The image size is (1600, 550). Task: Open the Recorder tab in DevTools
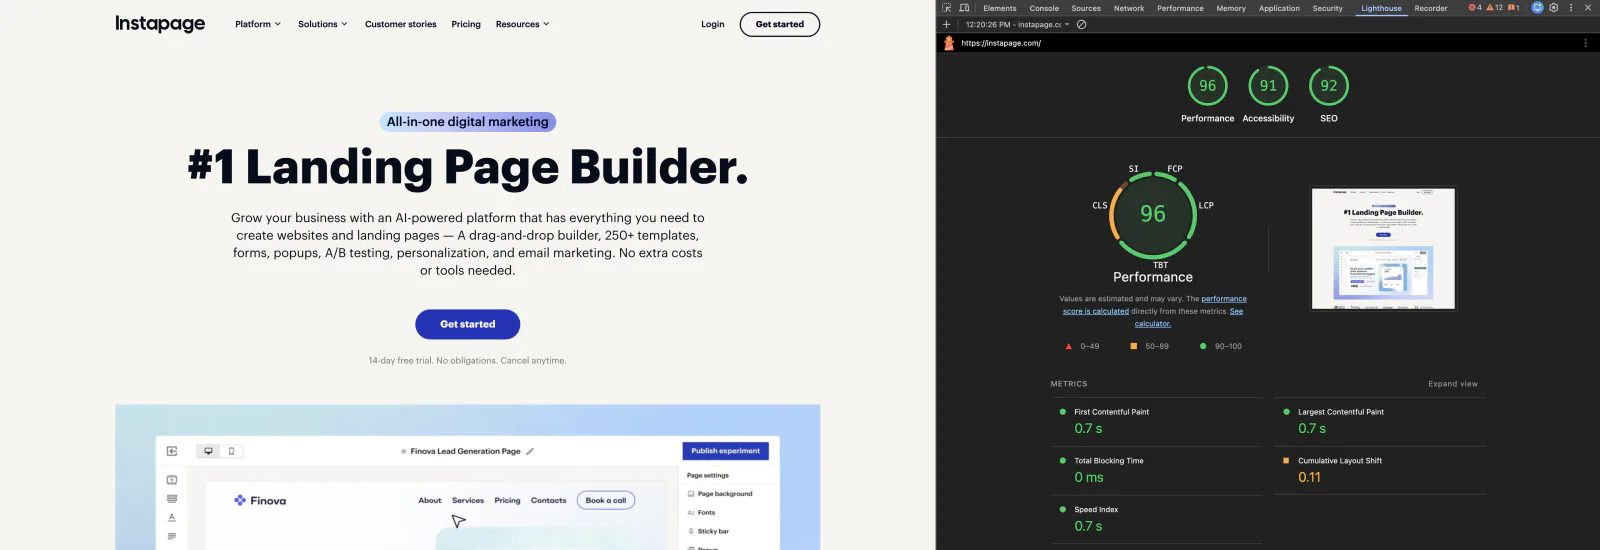[1430, 8]
